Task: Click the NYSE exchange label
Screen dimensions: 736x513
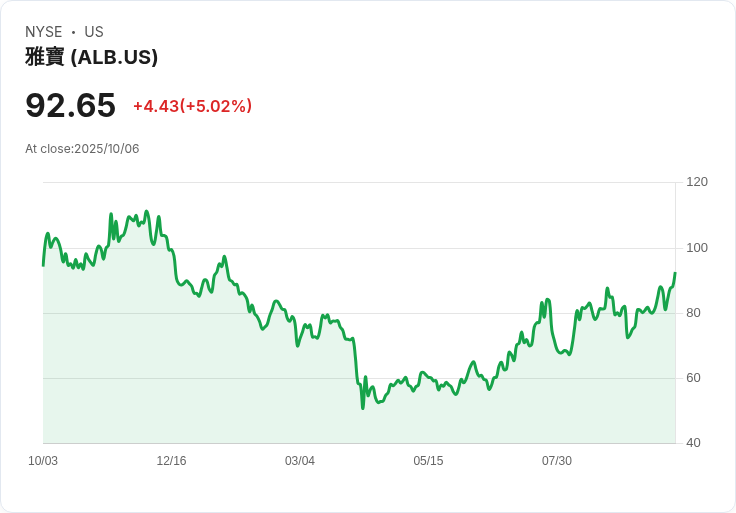Action: point(44,32)
